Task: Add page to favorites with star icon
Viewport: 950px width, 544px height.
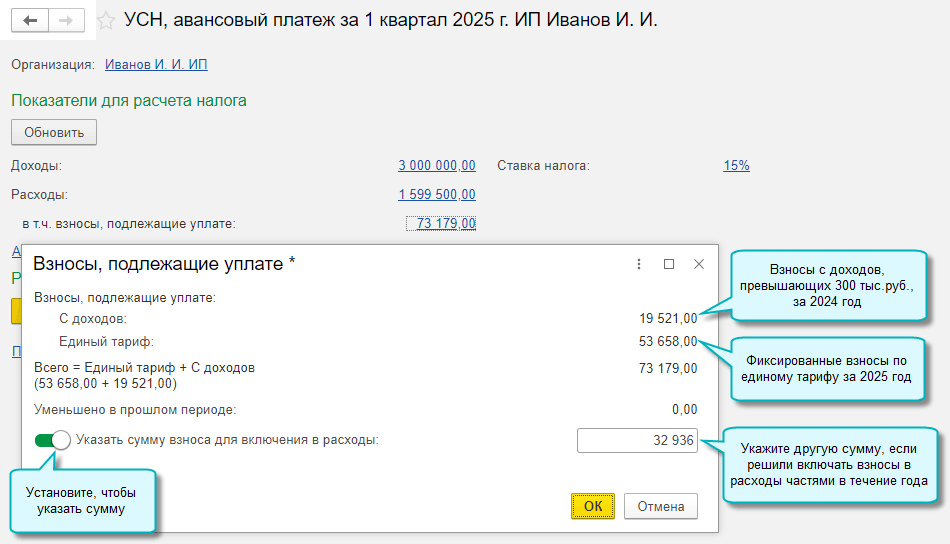Action: click(x=106, y=21)
